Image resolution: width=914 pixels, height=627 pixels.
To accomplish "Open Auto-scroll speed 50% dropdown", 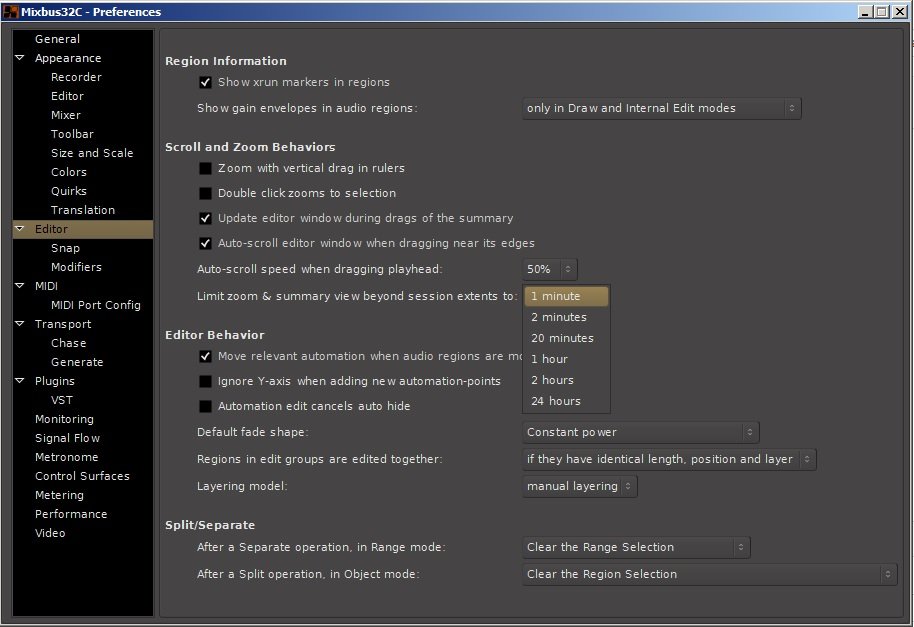I will click(x=550, y=269).
